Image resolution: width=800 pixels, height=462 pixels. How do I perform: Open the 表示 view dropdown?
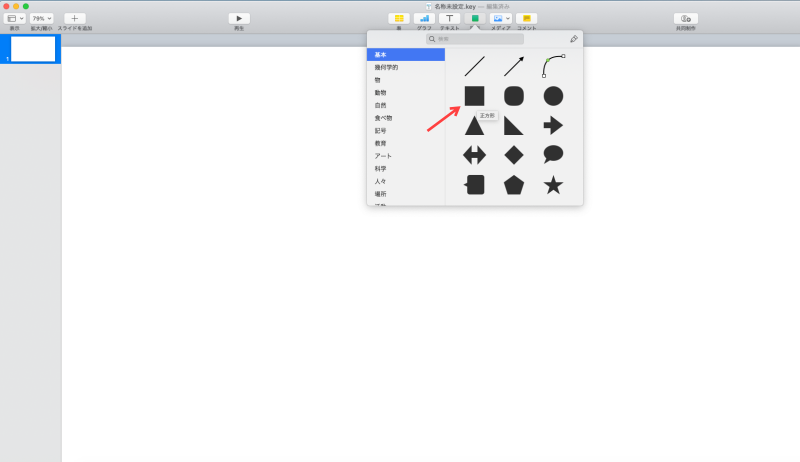(x=15, y=18)
